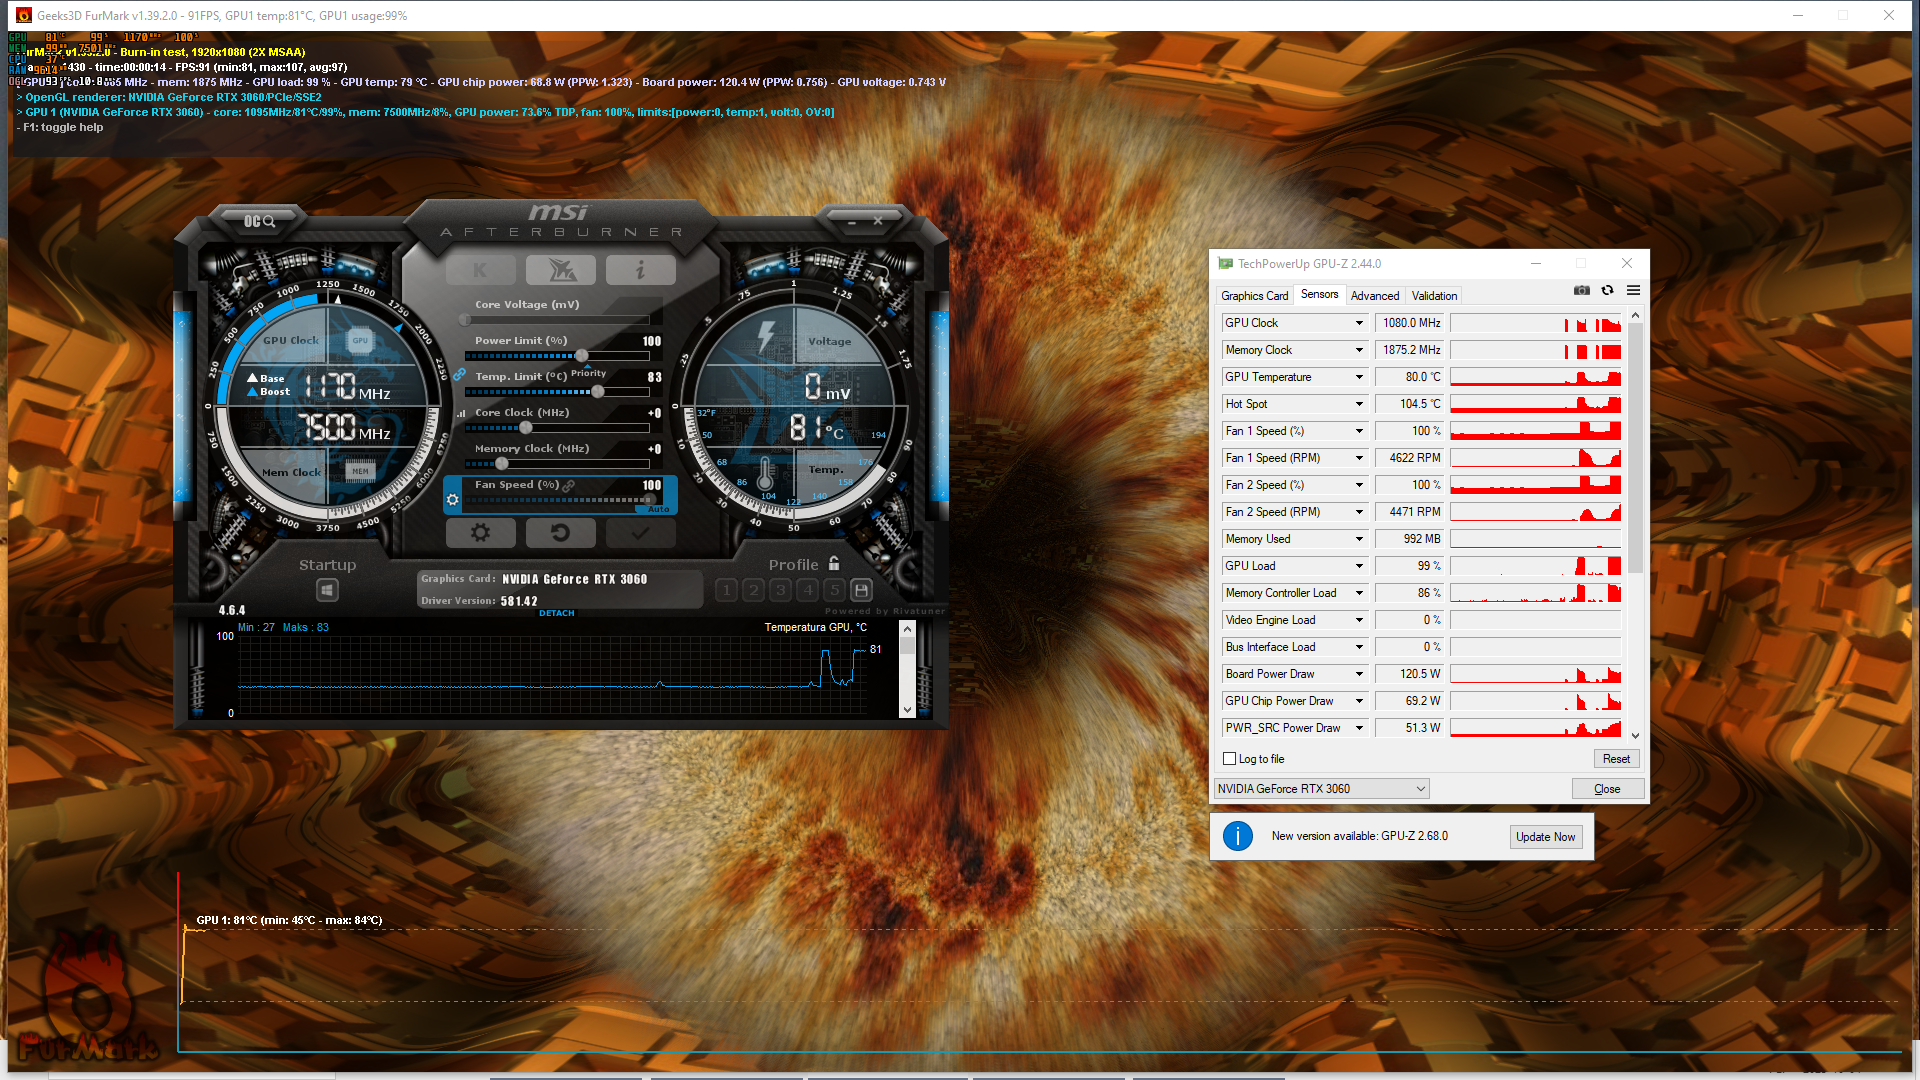Toggle apply overclock at Windows startup

click(327, 591)
